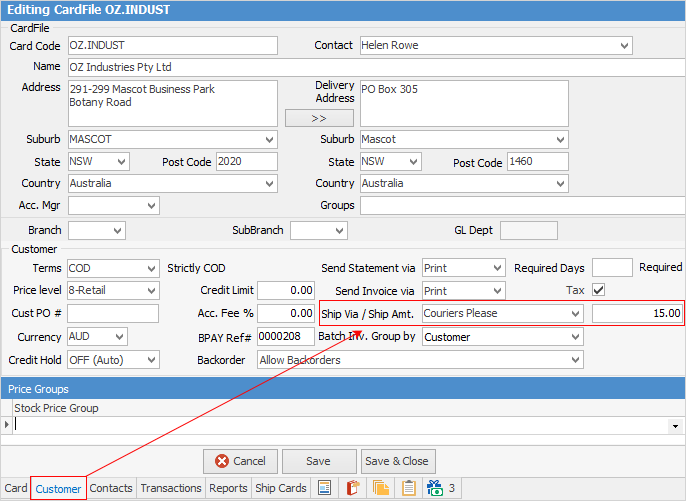The width and height of the screenshot is (686, 501).
Task: Open the Backorder dropdown list
Action: pos(575,360)
